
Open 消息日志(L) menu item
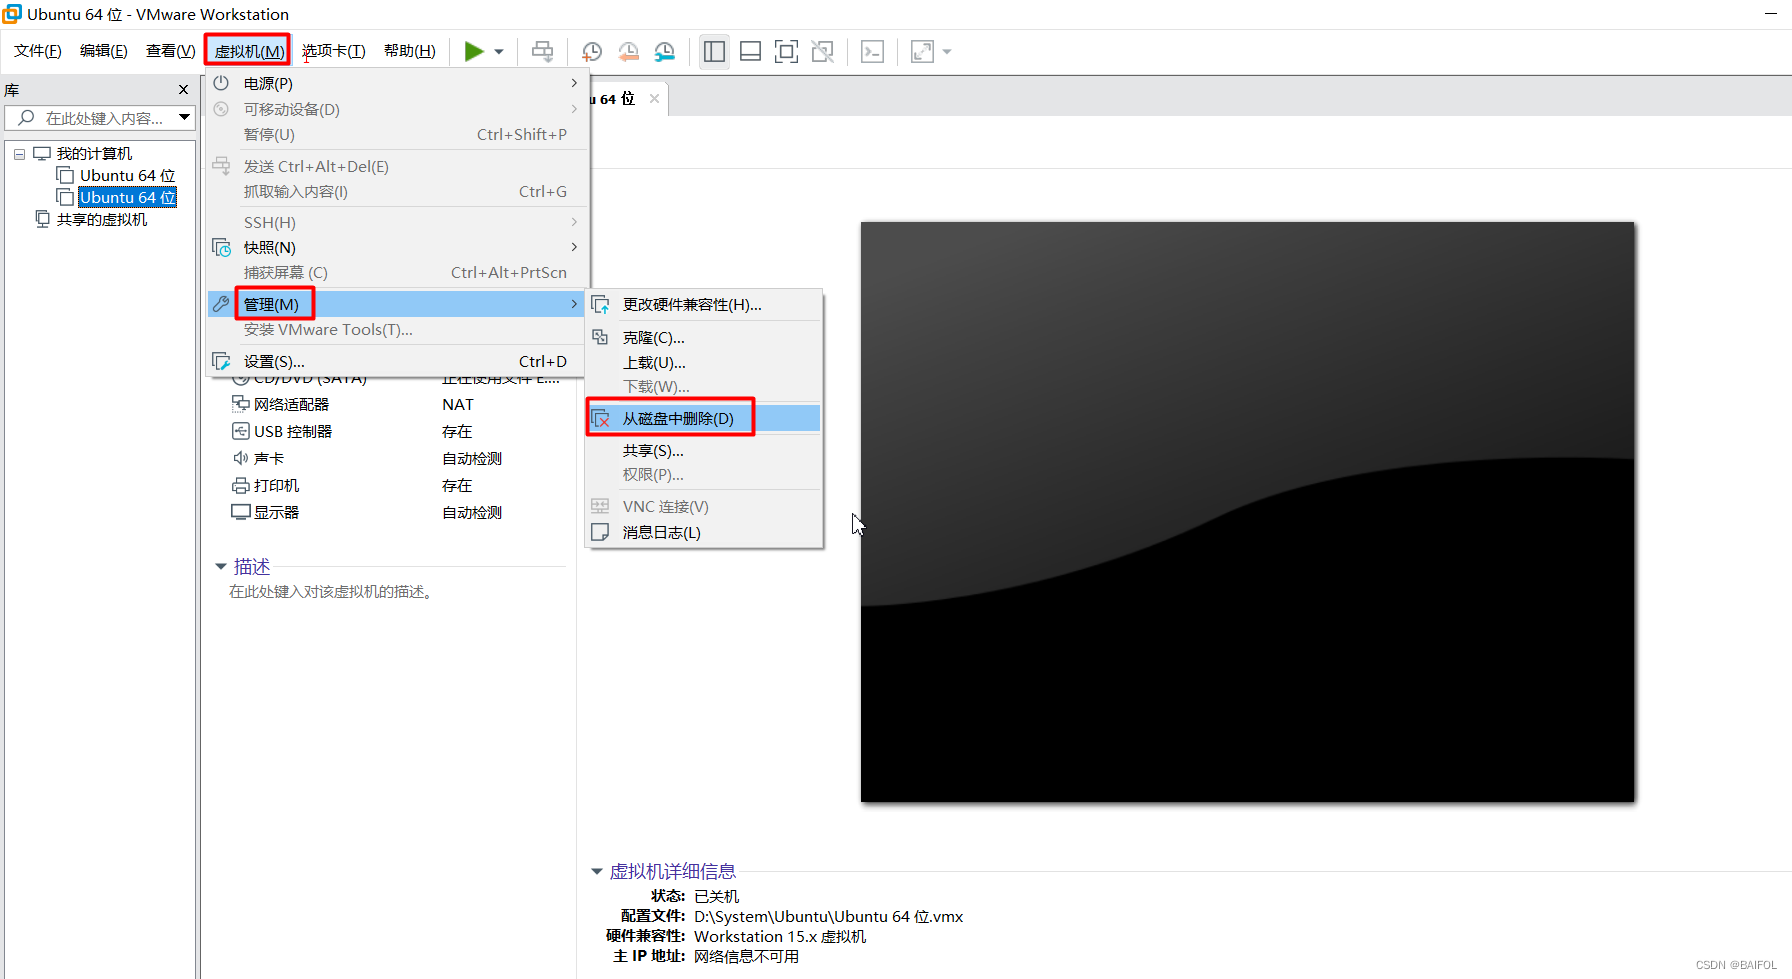coord(704,532)
